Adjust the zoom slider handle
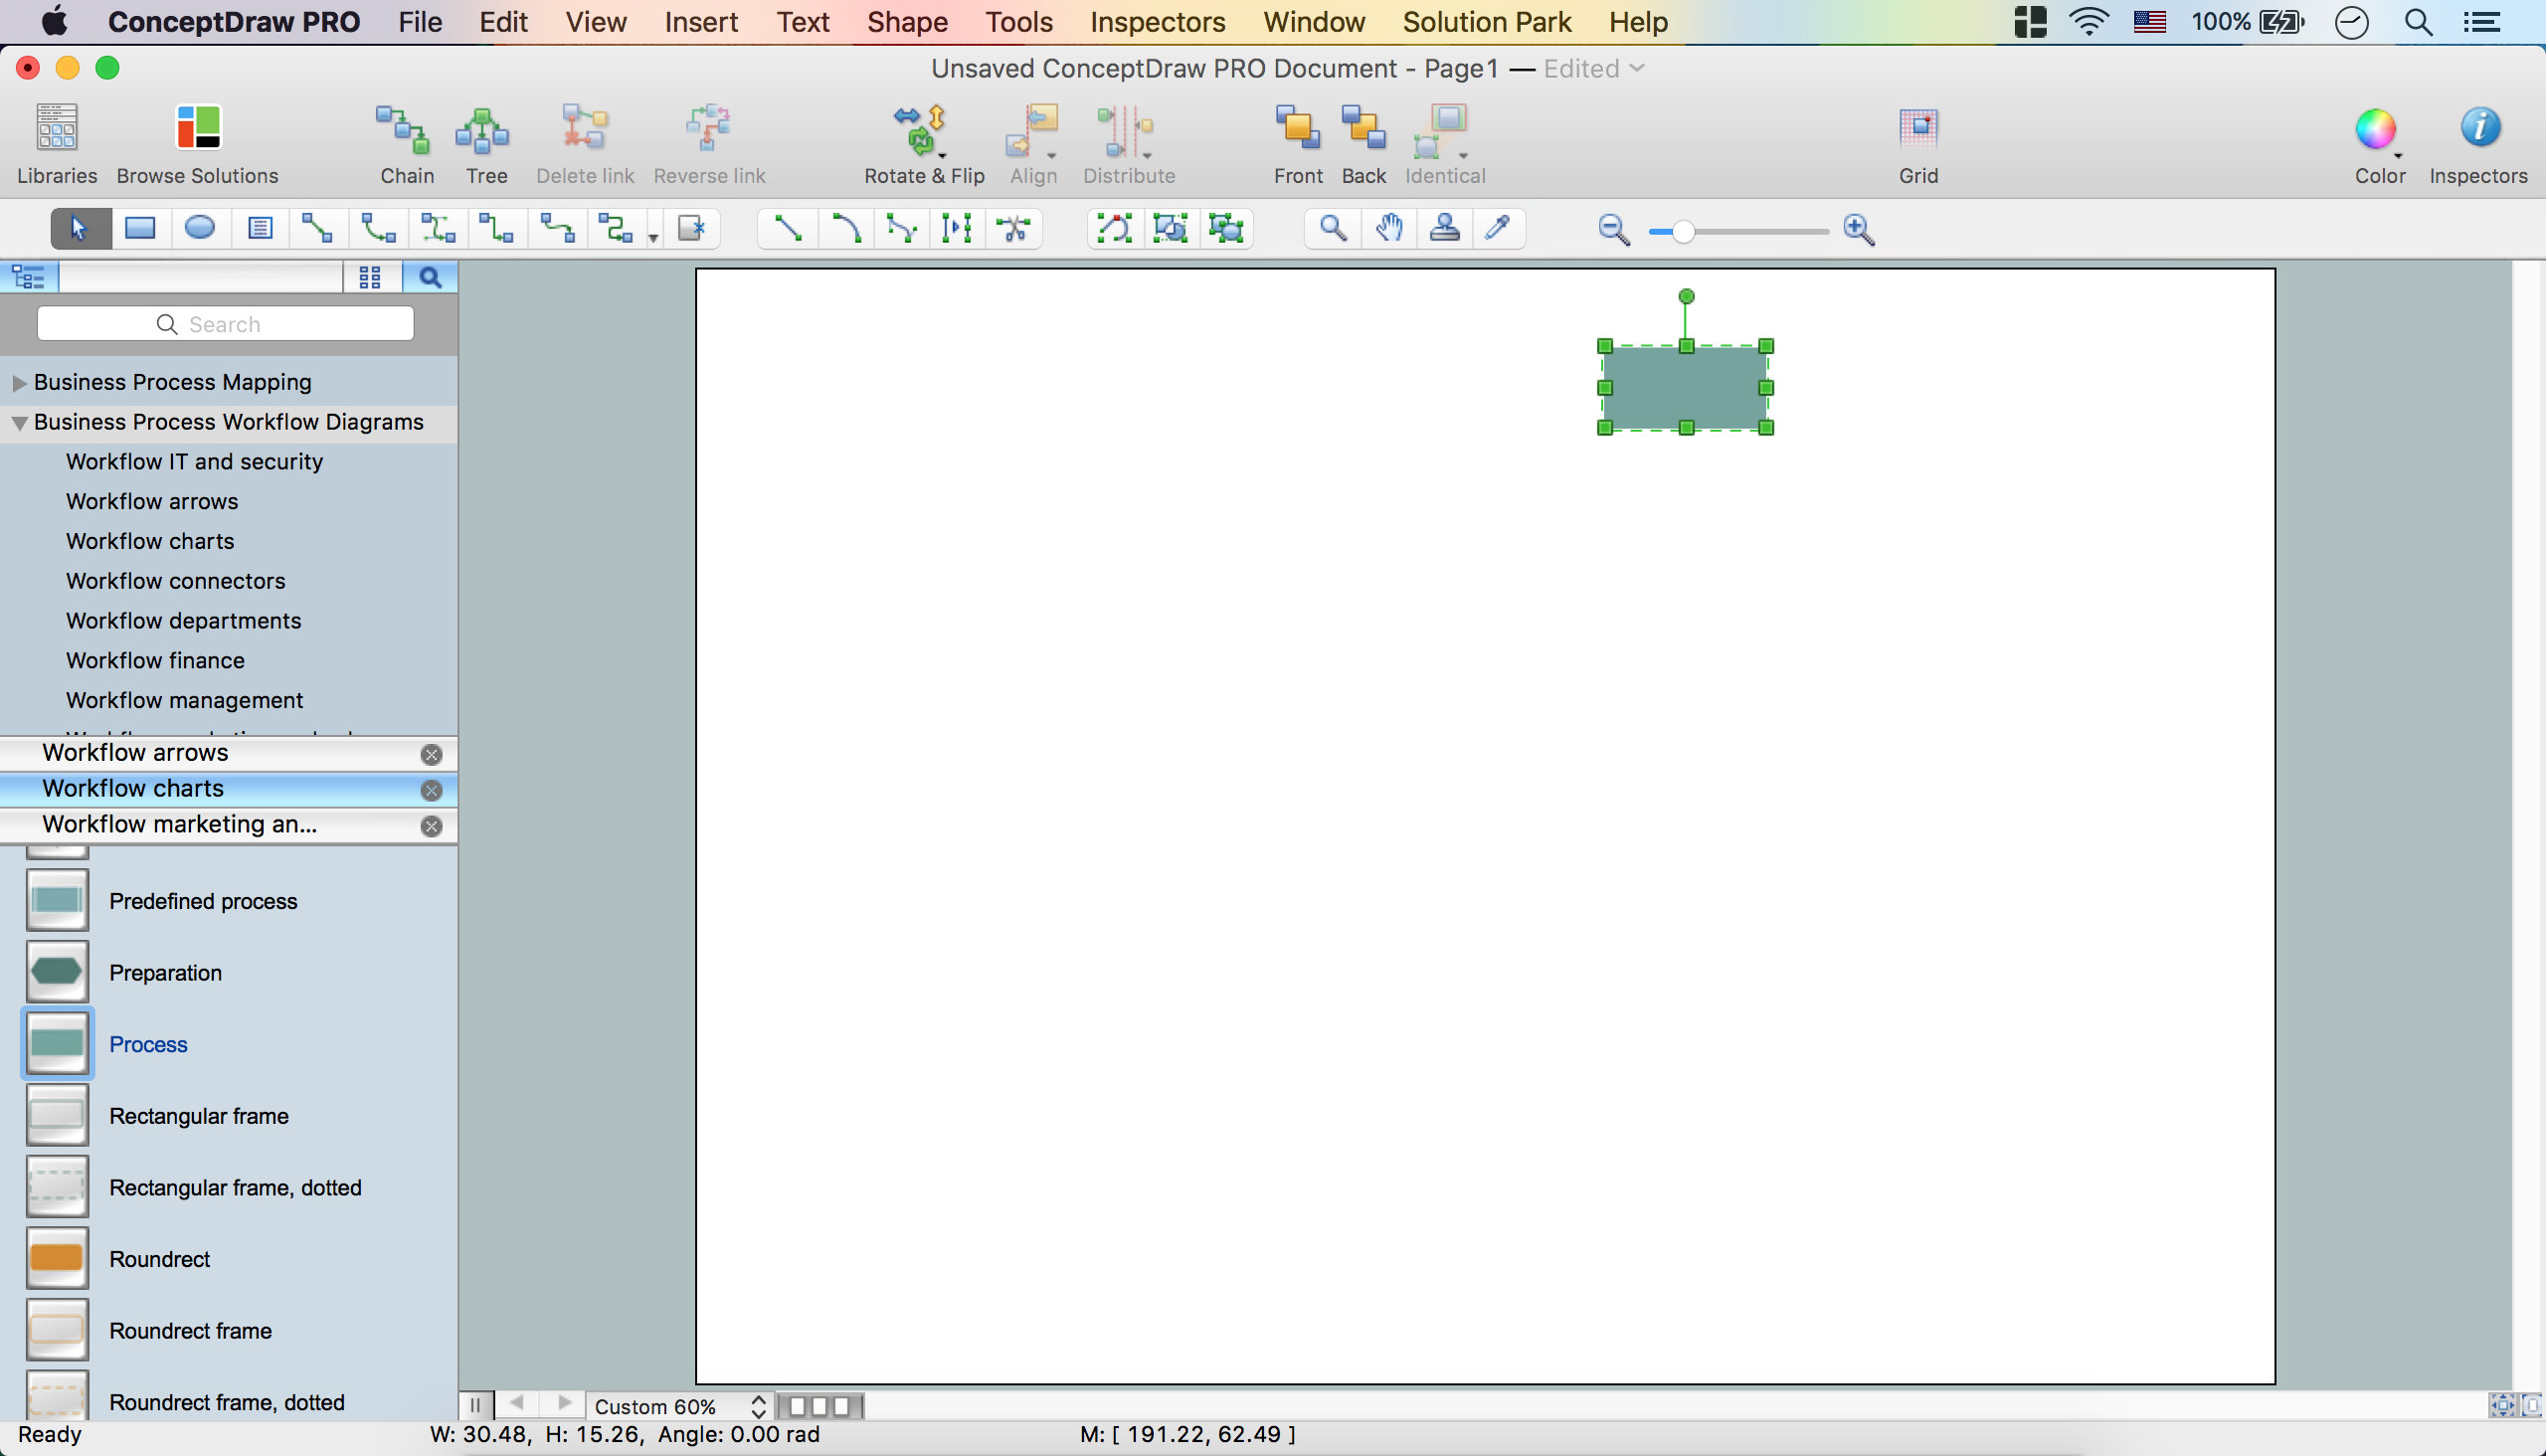2546x1456 pixels. 1683,232
